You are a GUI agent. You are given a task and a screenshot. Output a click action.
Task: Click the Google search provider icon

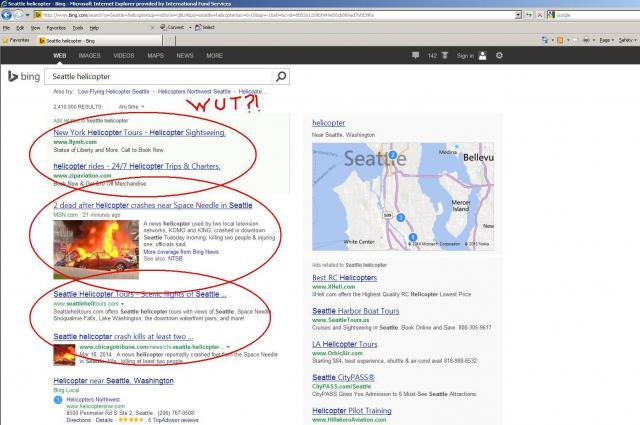point(551,15)
